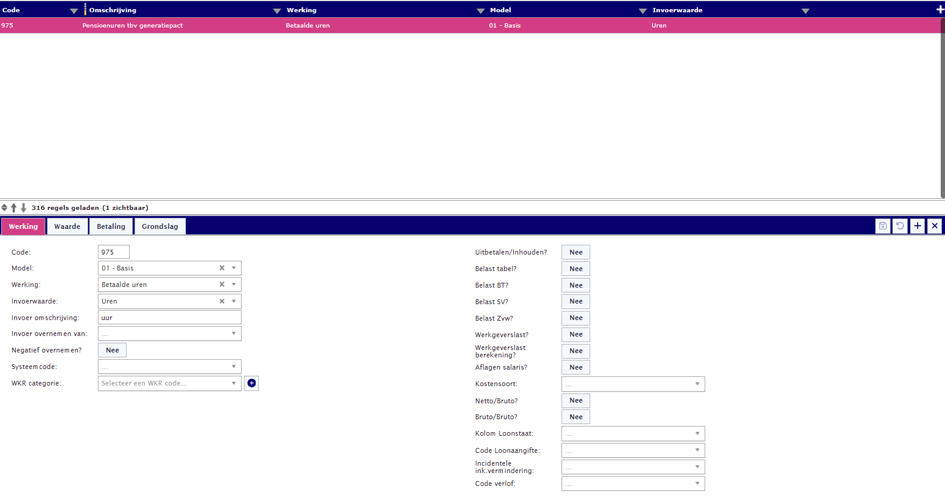Open the Code verlof dropdown
This screenshot has width=945, height=500.
tap(633, 483)
